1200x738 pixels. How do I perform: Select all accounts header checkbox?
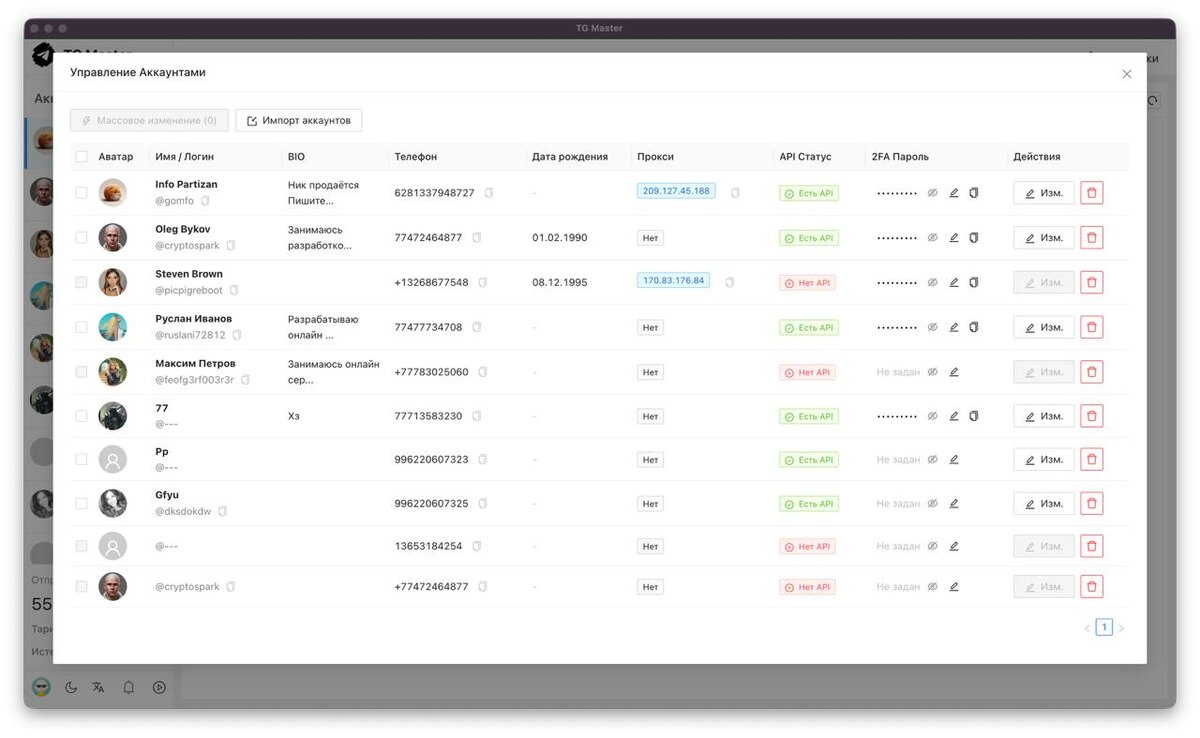tap(82, 156)
